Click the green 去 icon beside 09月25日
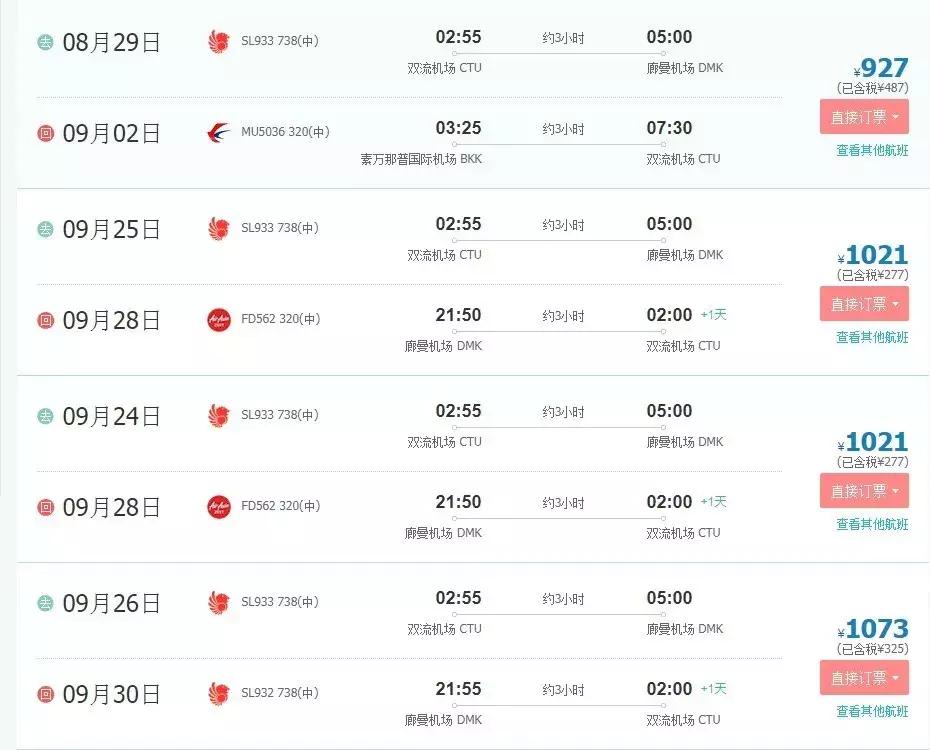This screenshot has height=750, width=930. click(x=45, y=229)
